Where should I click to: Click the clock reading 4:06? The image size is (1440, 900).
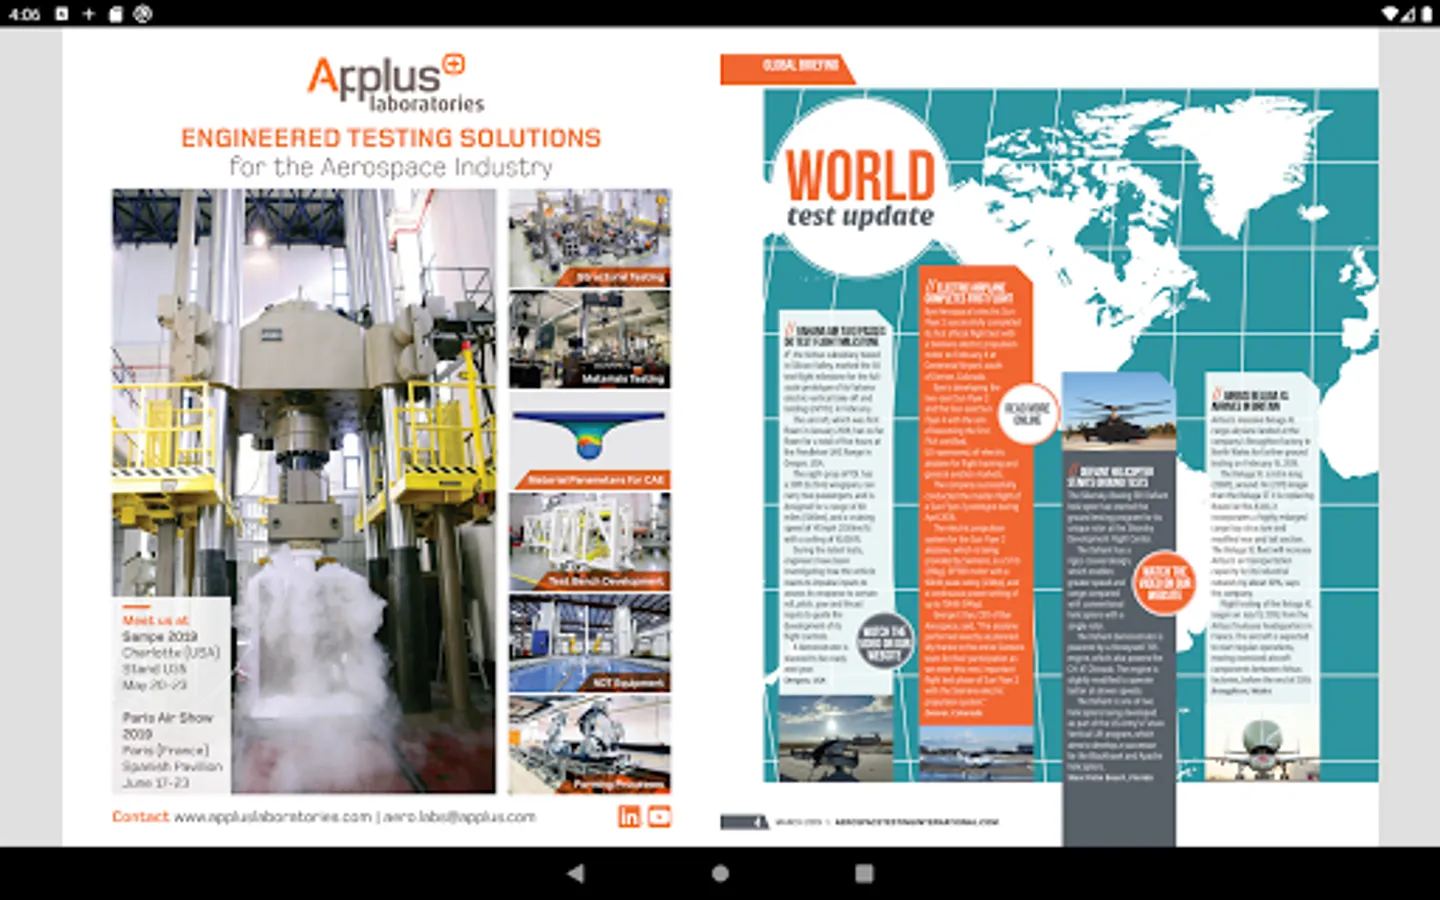[x=24, y=14]
